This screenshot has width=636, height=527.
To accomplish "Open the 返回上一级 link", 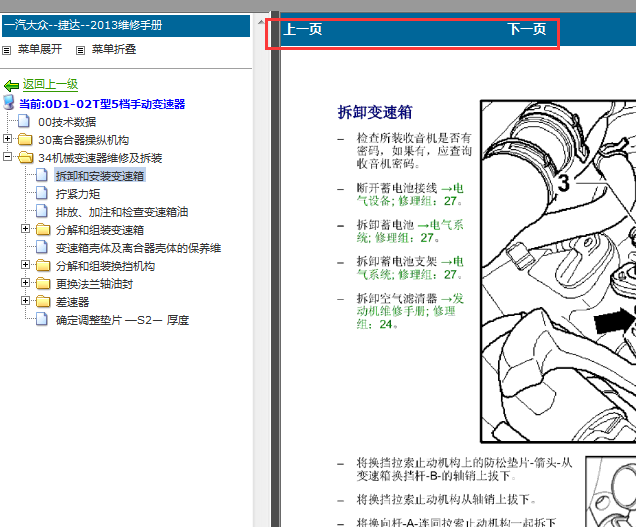I will pyautogui.click(x=50, y=84).
